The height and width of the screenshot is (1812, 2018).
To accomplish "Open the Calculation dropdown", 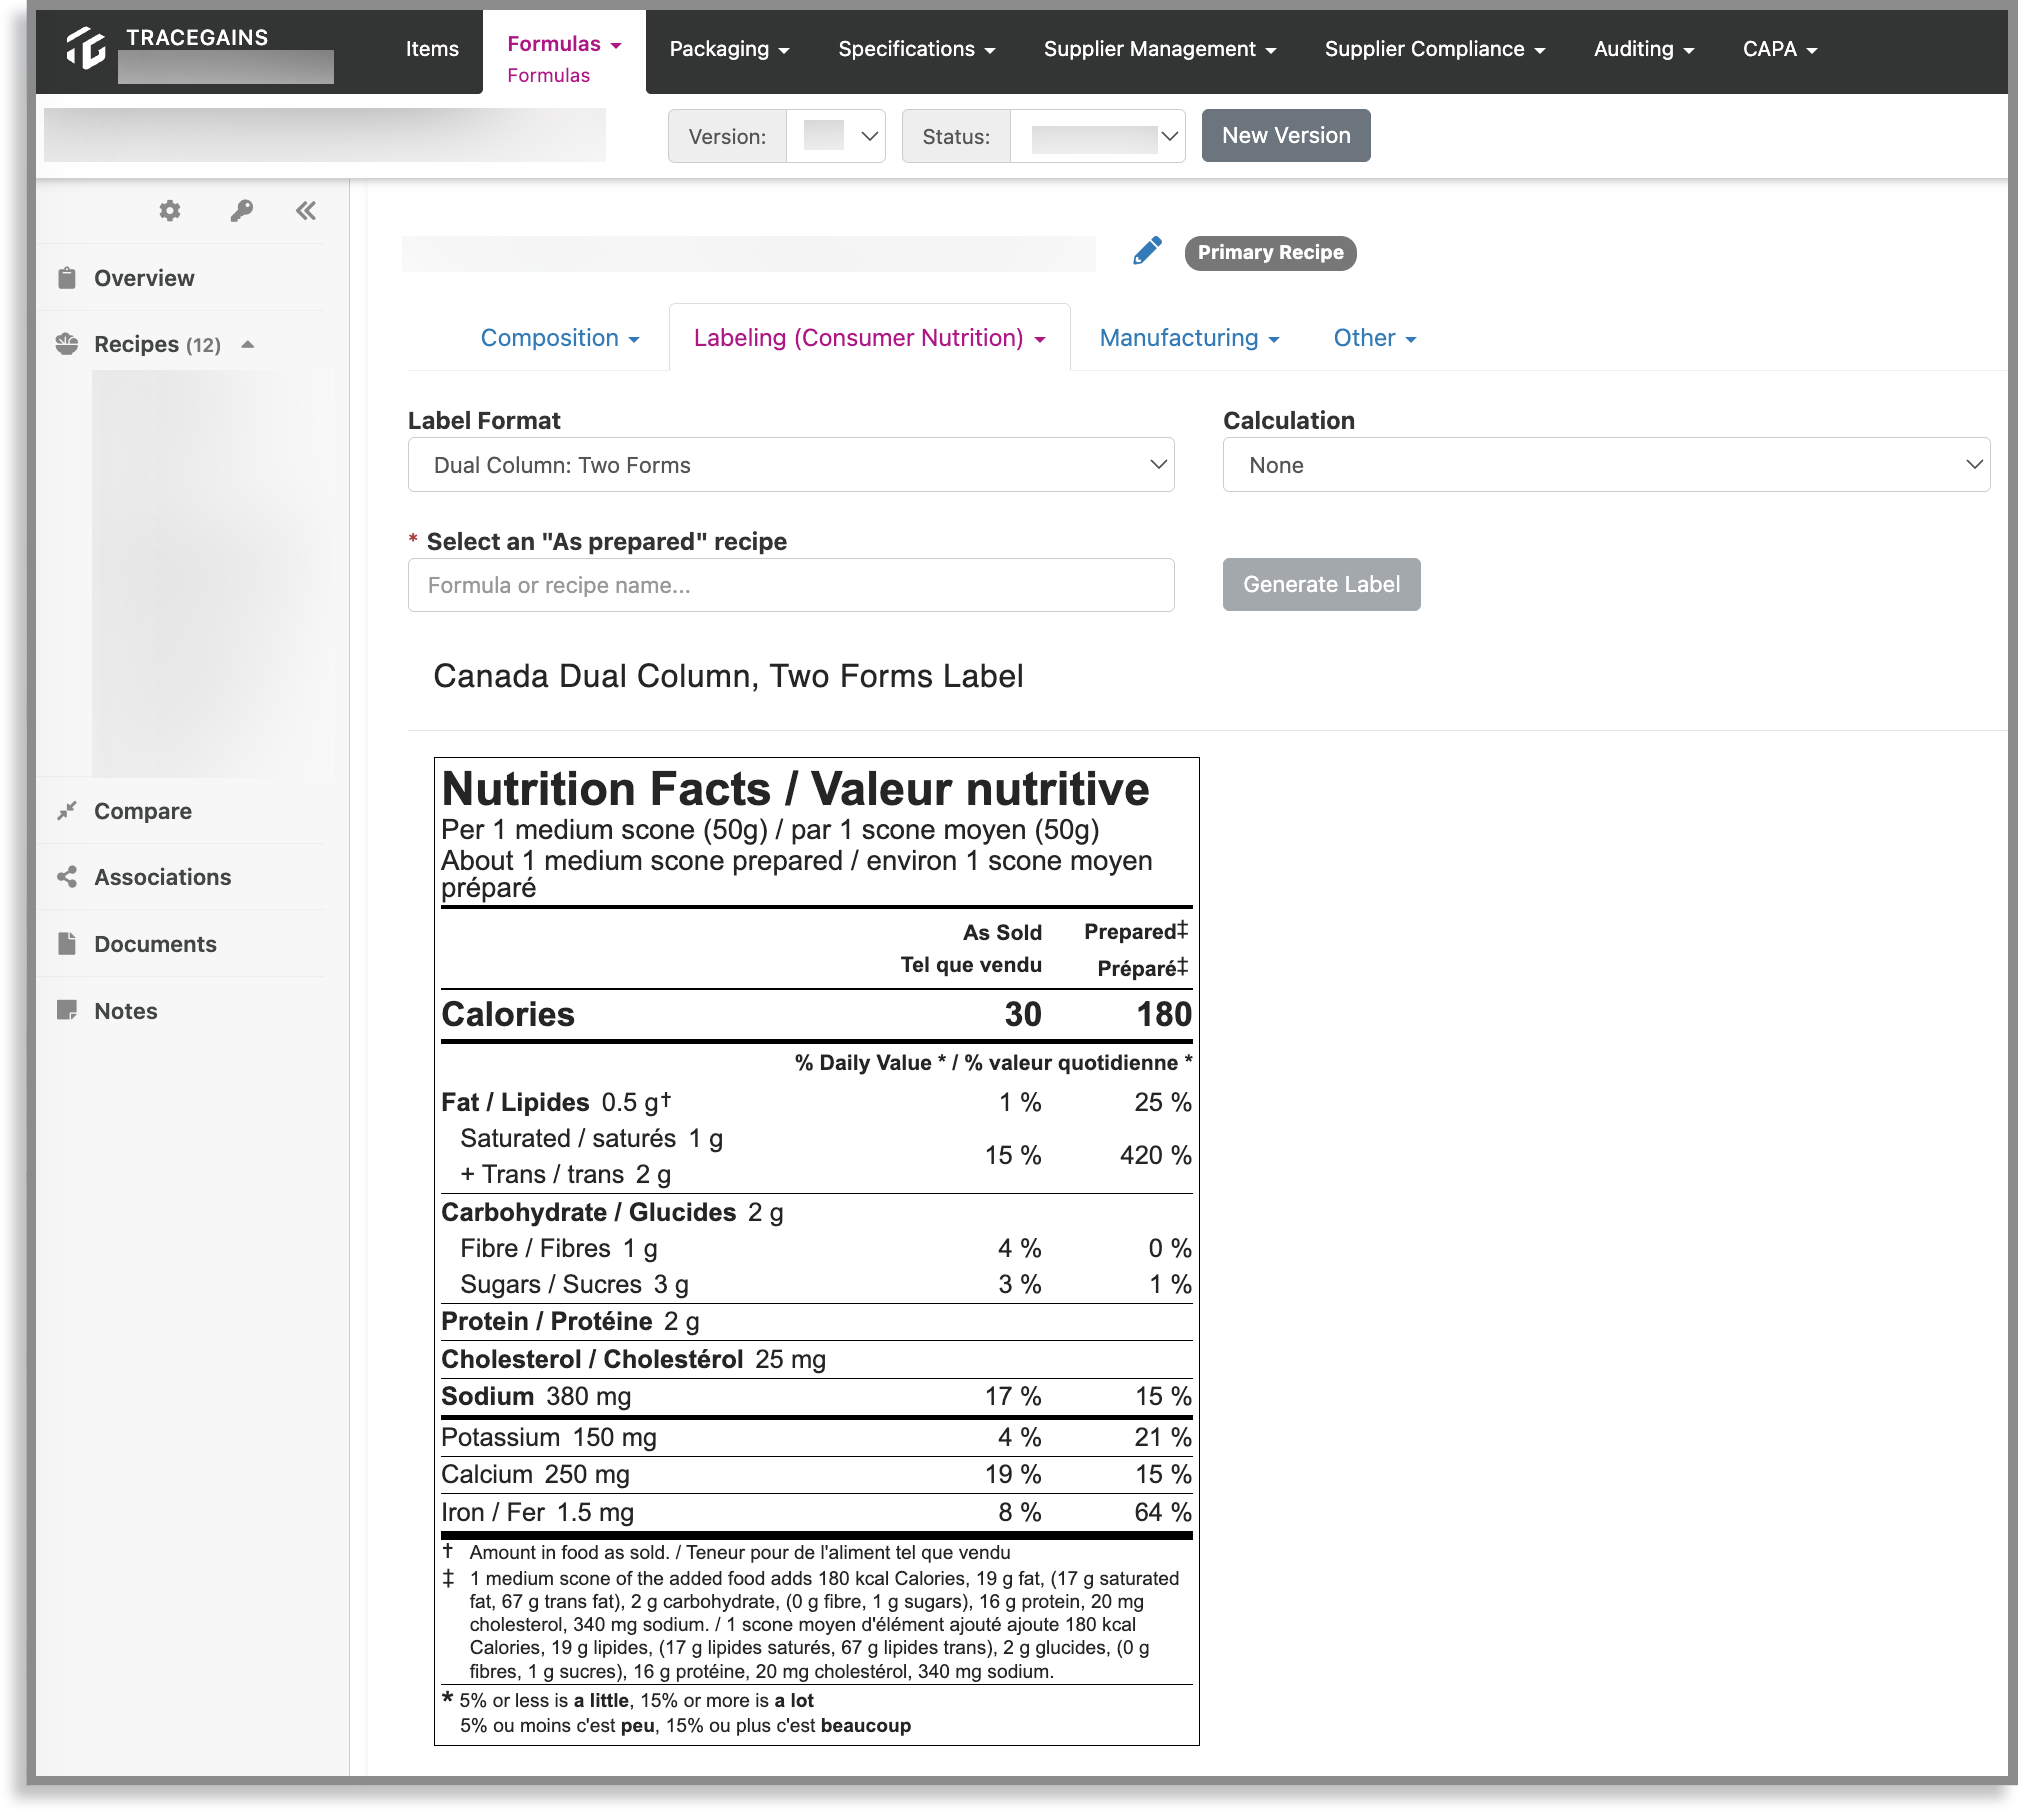I will coord(1606,465).
